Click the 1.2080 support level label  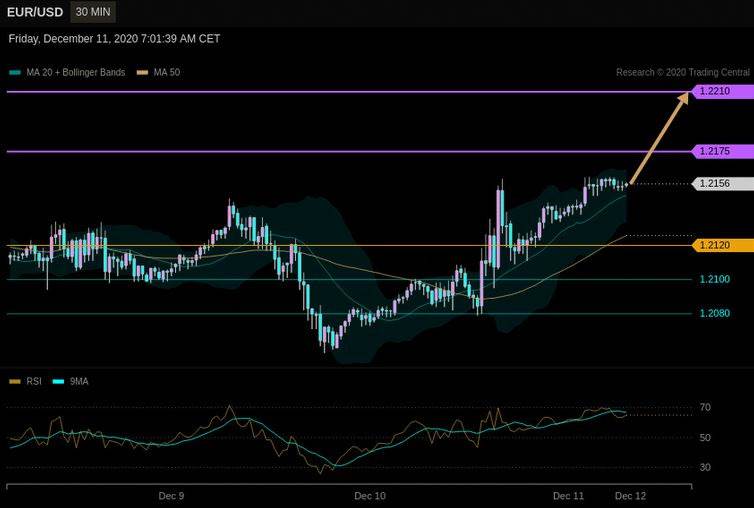click(714, 314)
